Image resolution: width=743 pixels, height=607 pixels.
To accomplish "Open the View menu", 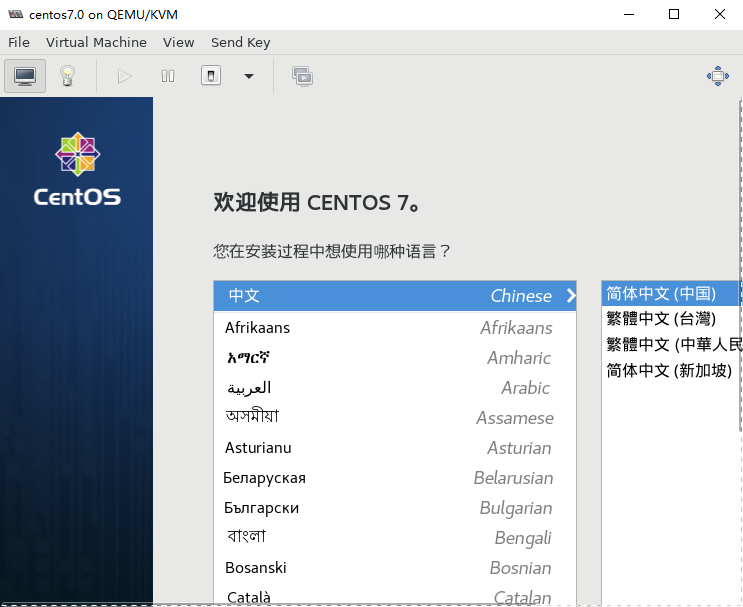I will [x=179, y=43].
